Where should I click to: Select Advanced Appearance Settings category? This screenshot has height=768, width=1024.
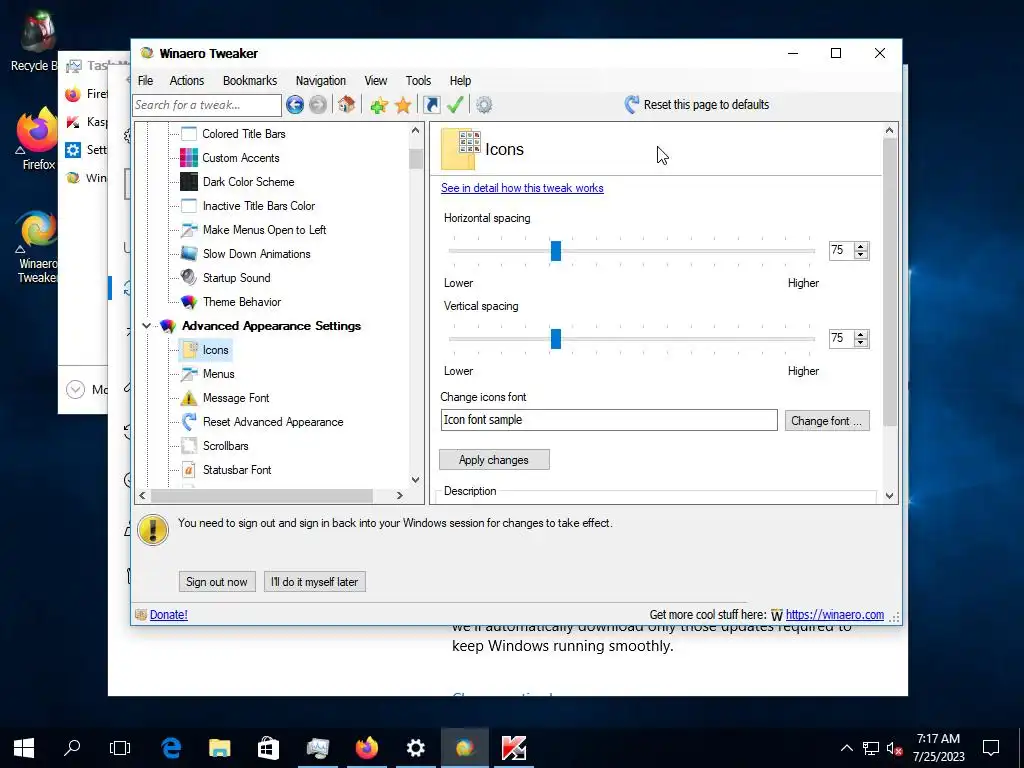271,326
